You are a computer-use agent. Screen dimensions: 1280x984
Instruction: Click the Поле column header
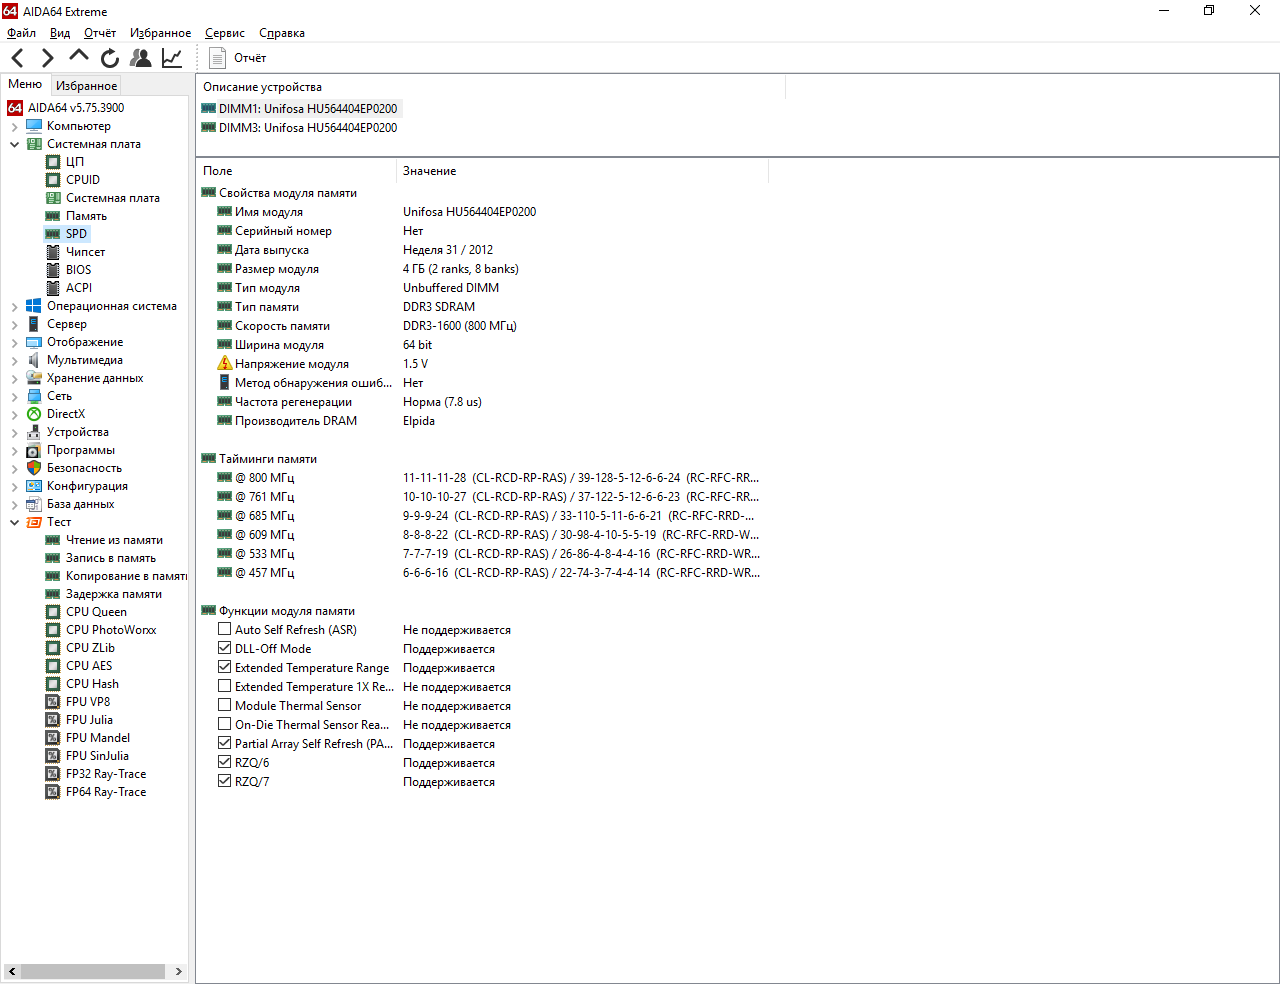coord(297,171)
